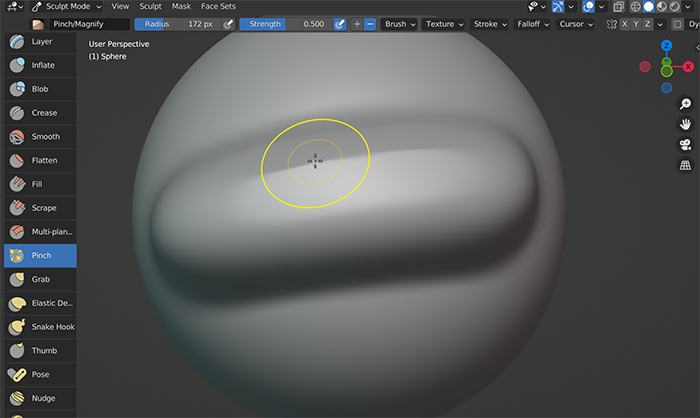Select the Blob brush tool
Image resolution: width=700 pixels, height=418 pixels.
(40, 89)
